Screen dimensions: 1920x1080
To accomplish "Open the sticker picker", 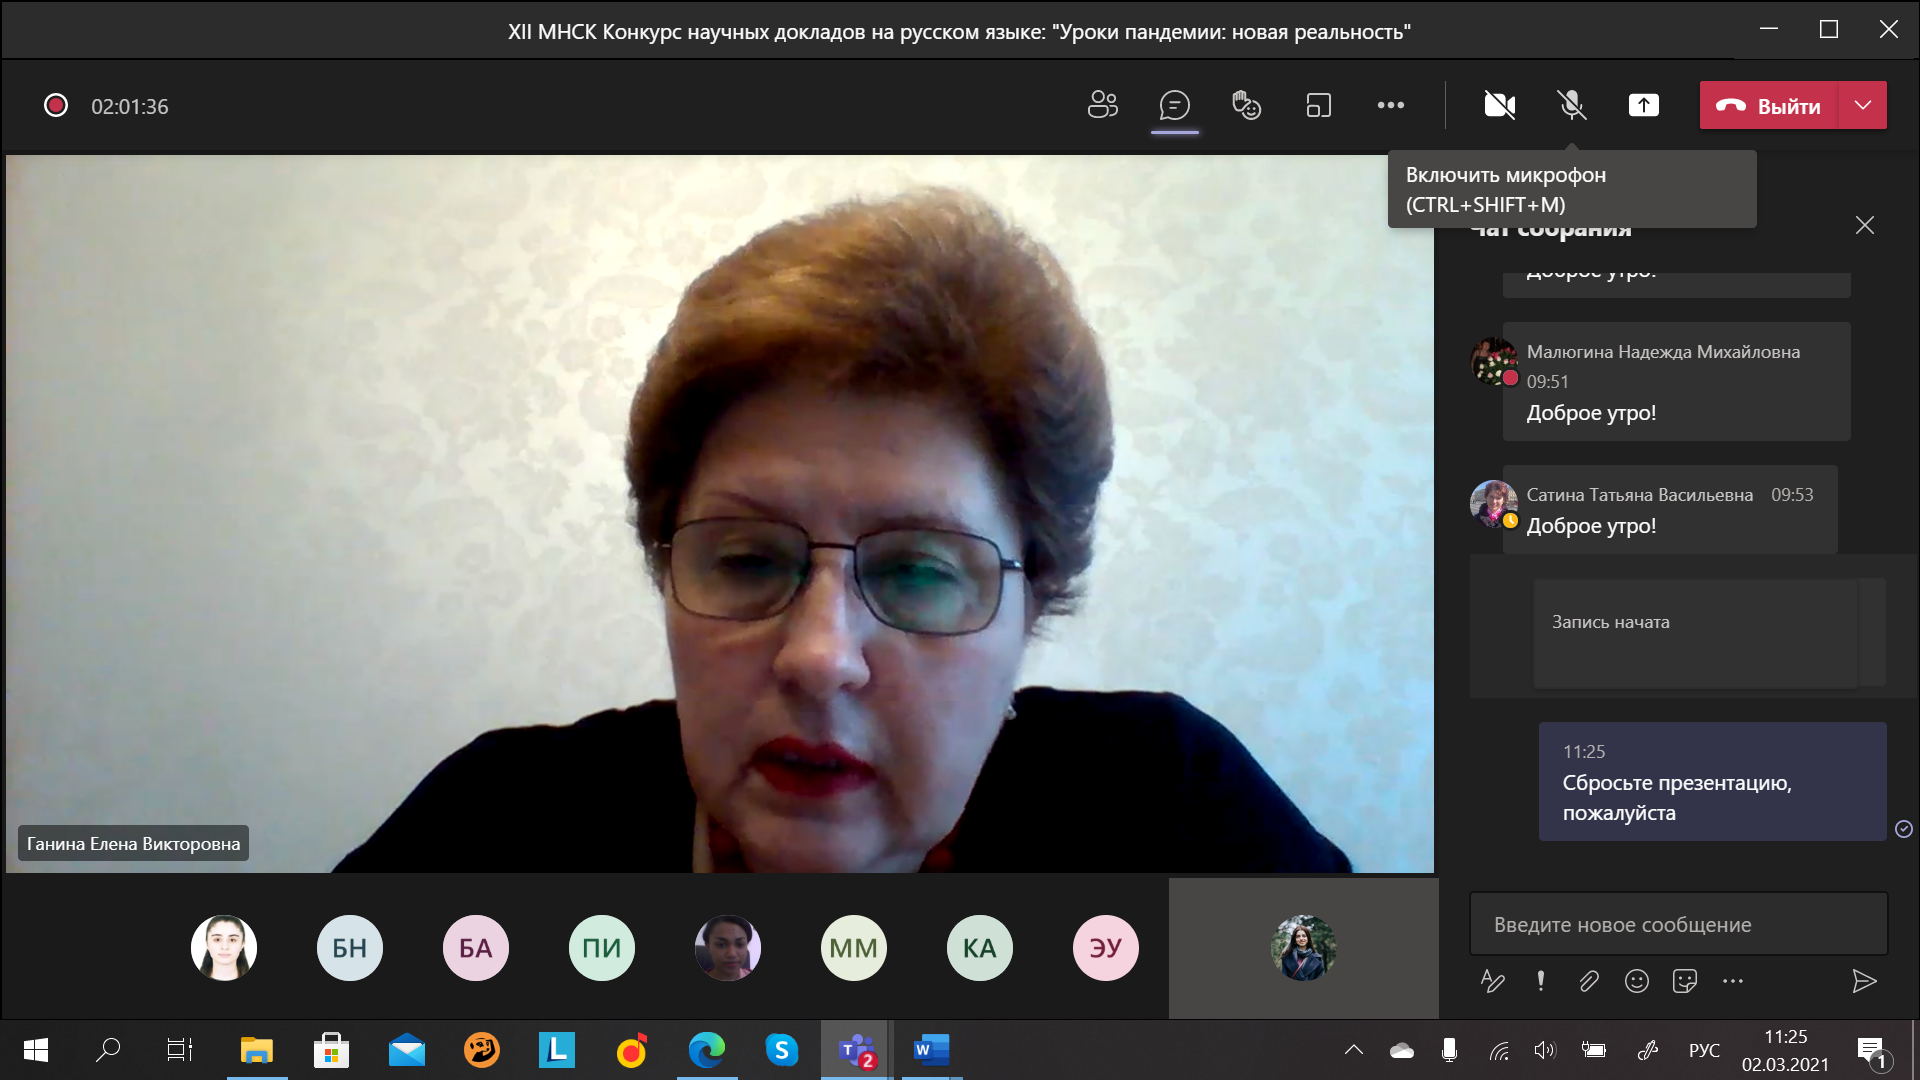I will tap(1685, 981).
